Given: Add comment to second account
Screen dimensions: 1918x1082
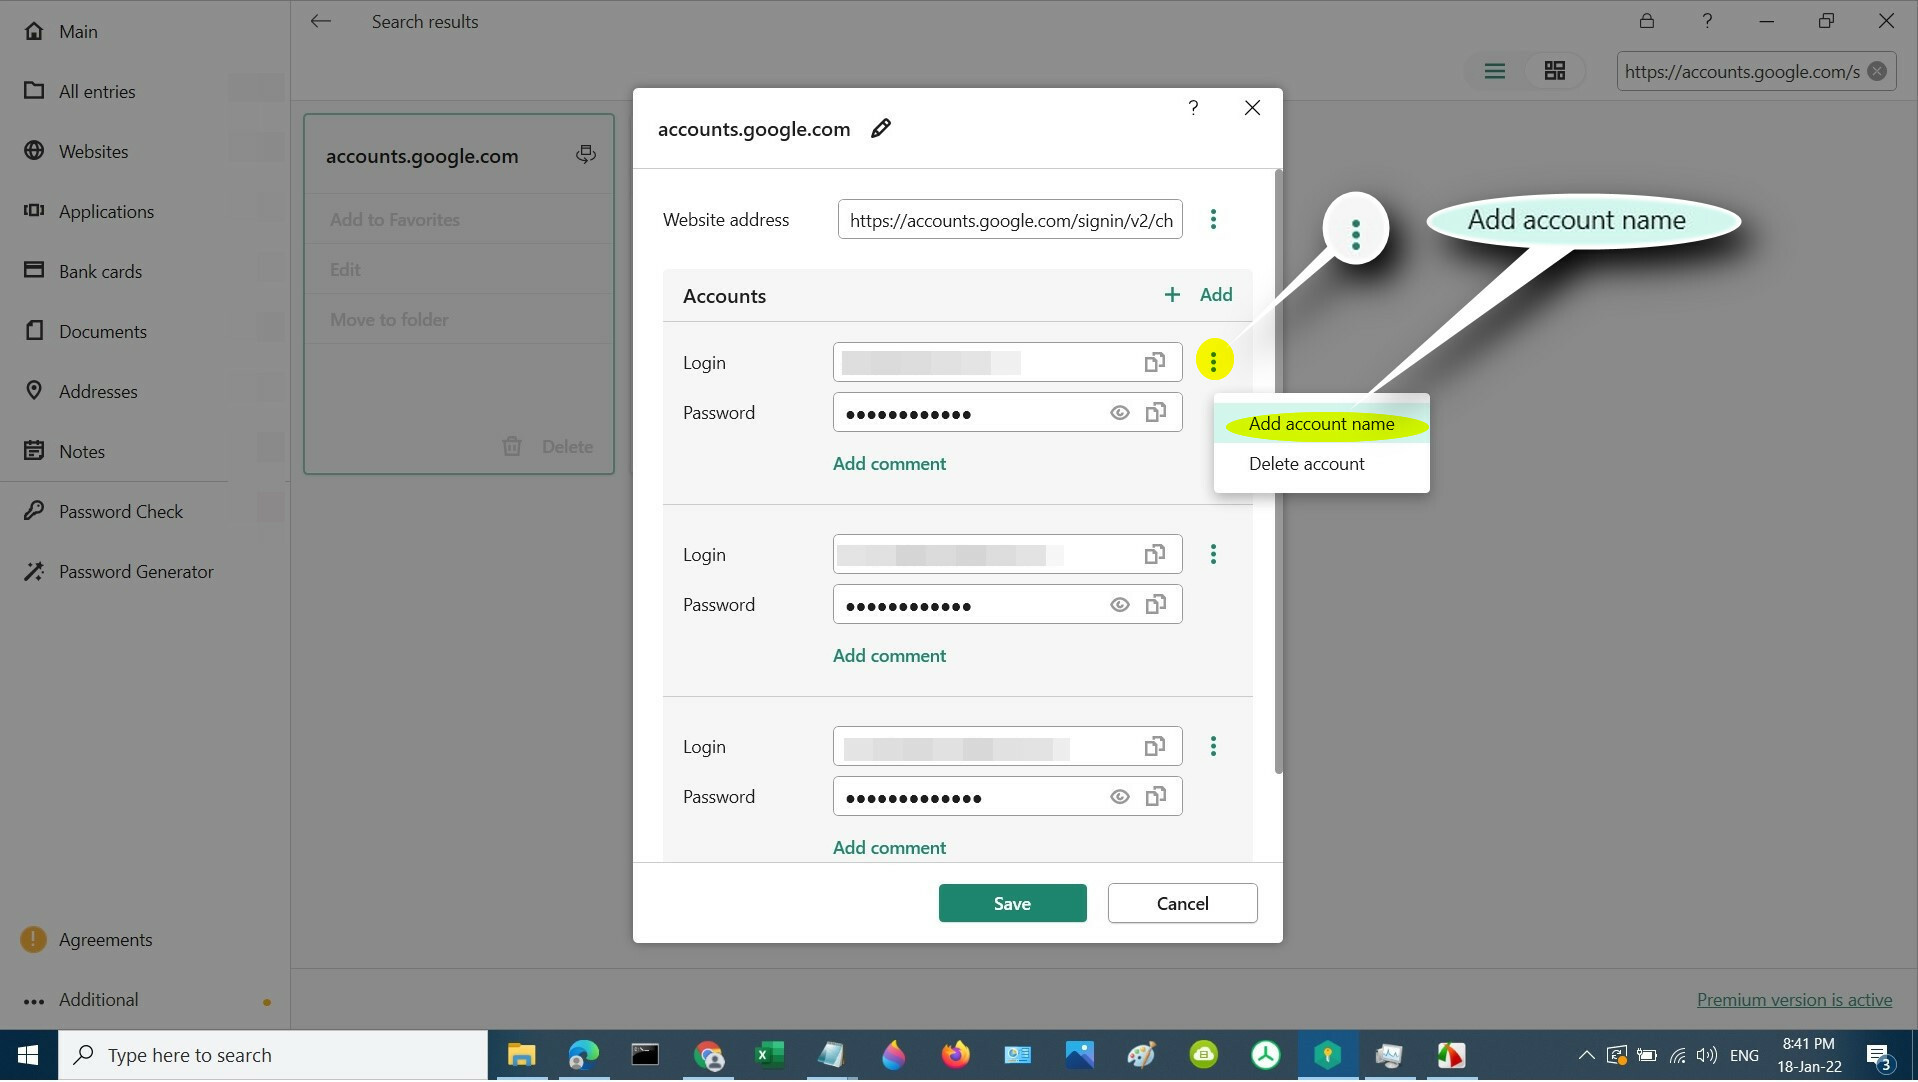Looking at the screenshot, I should point(889,656).
